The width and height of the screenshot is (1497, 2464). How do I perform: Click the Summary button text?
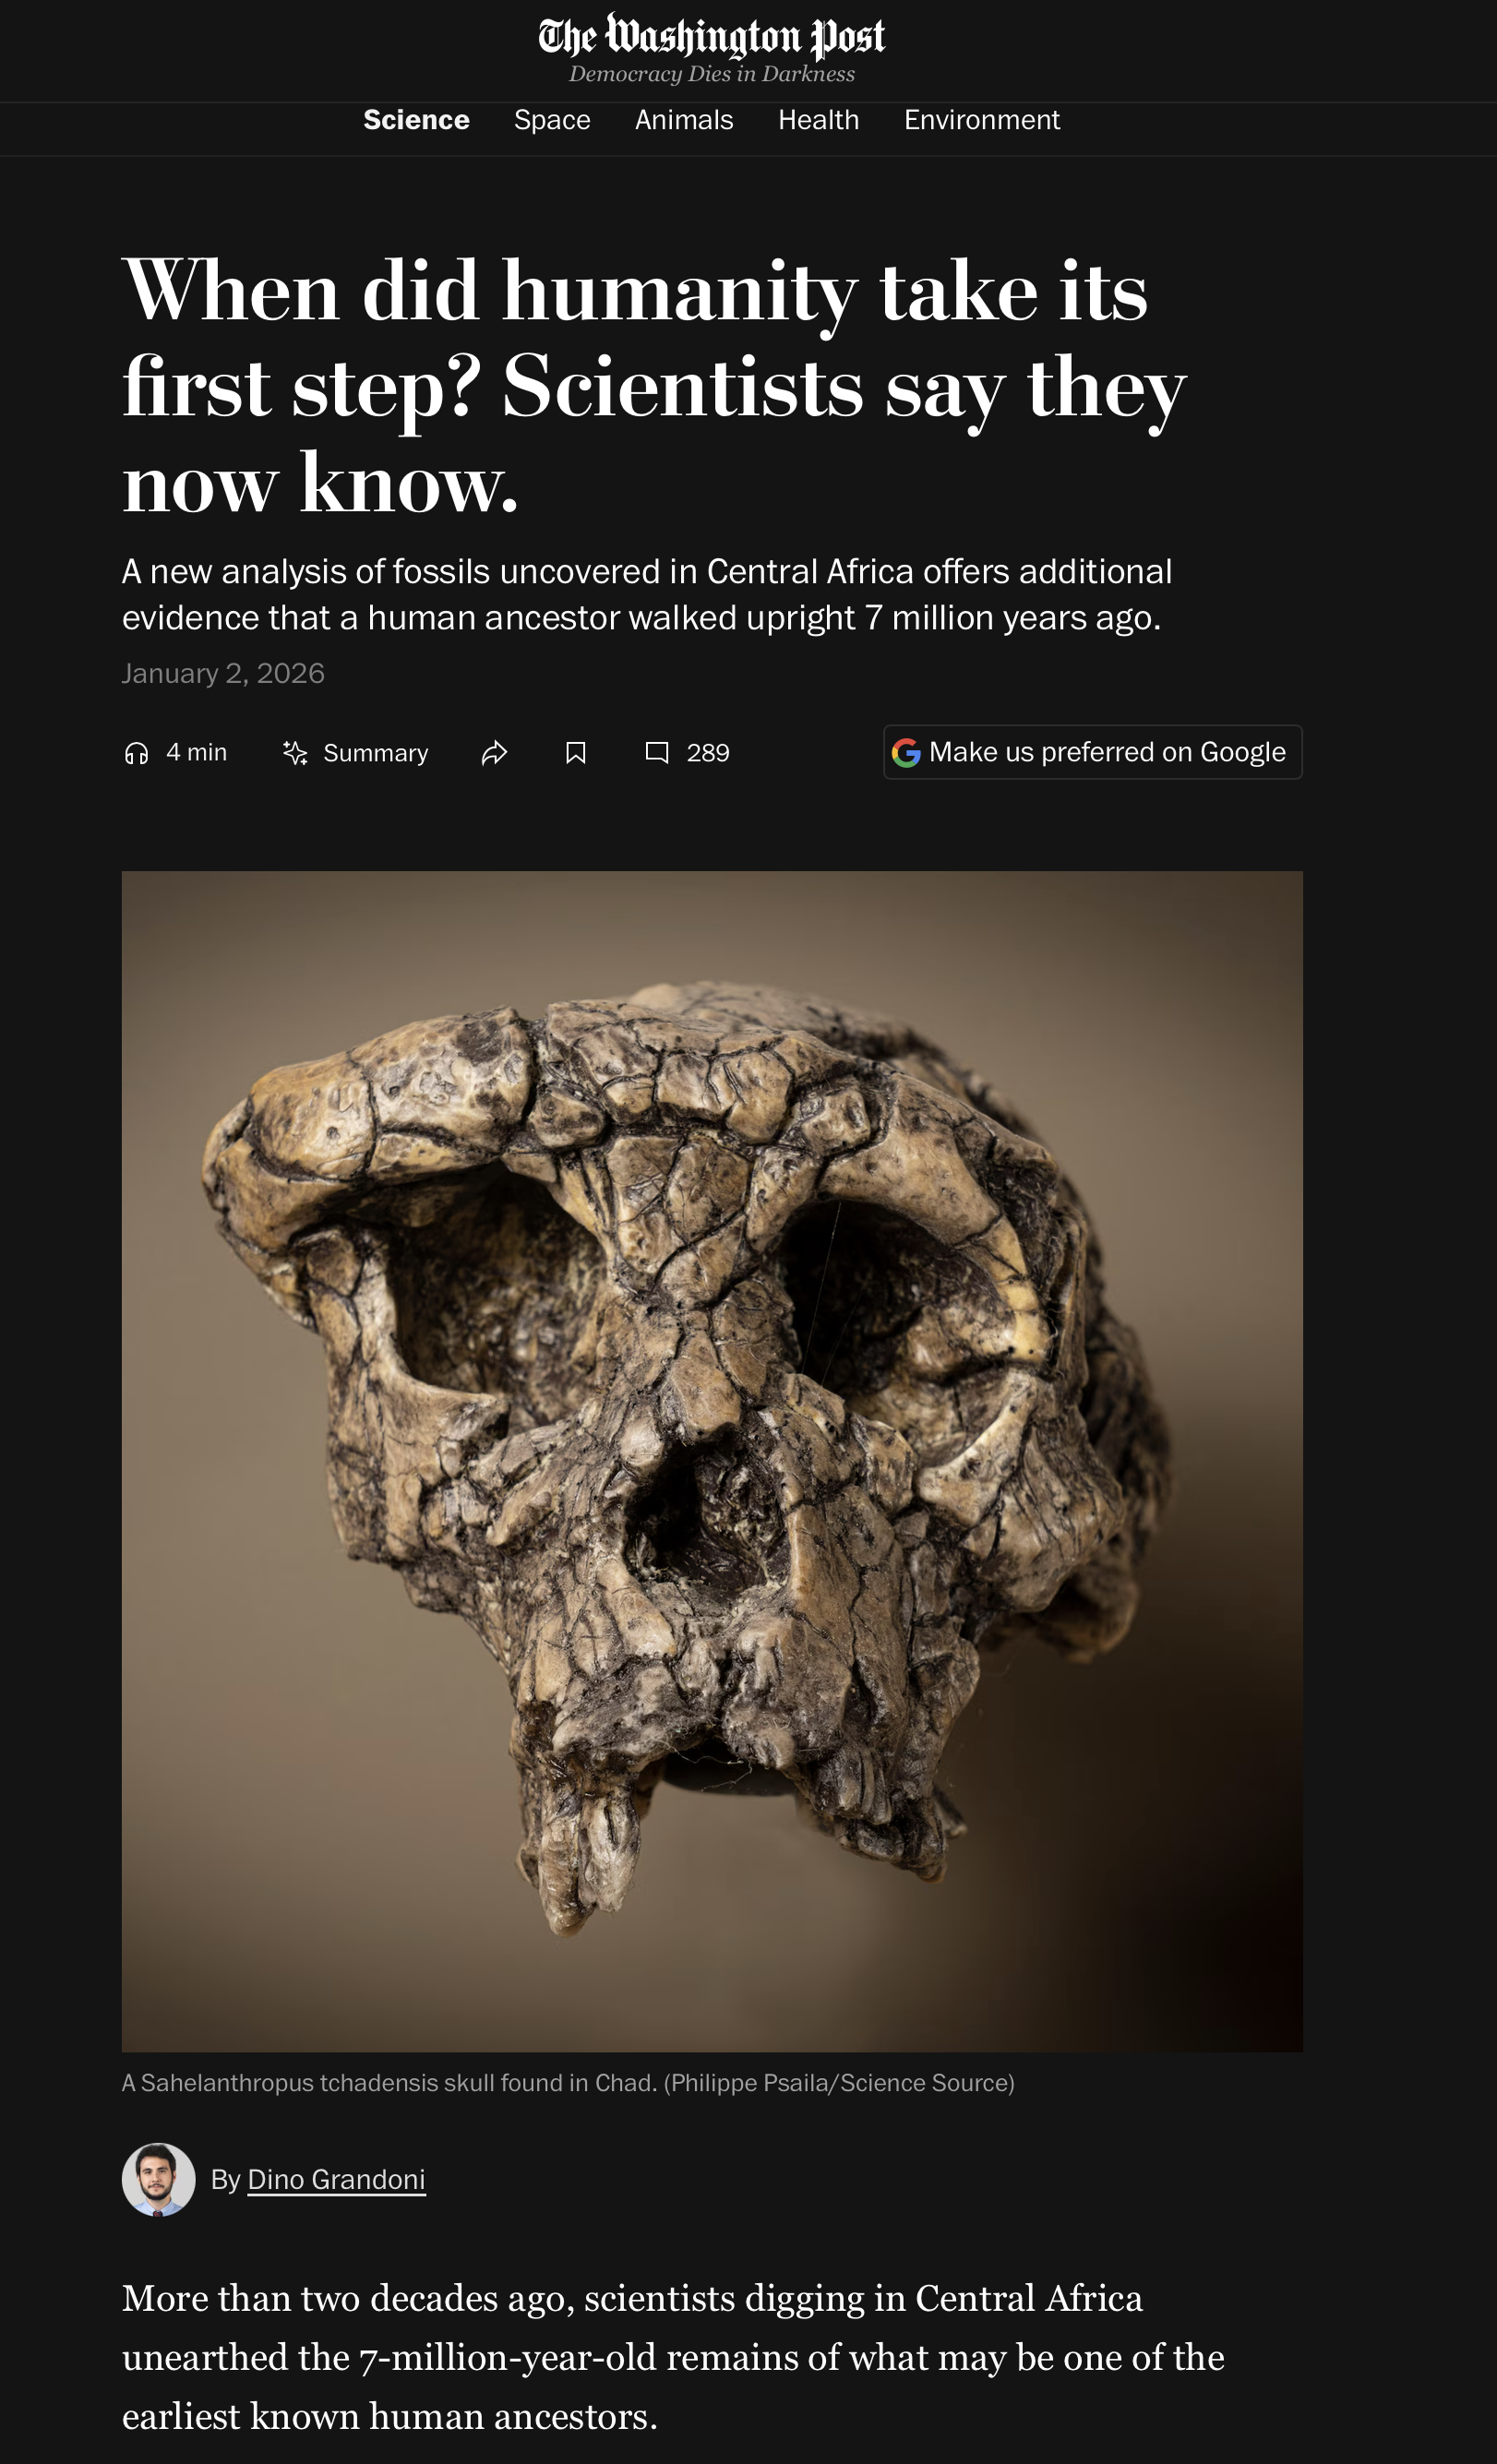coord(375,753)
